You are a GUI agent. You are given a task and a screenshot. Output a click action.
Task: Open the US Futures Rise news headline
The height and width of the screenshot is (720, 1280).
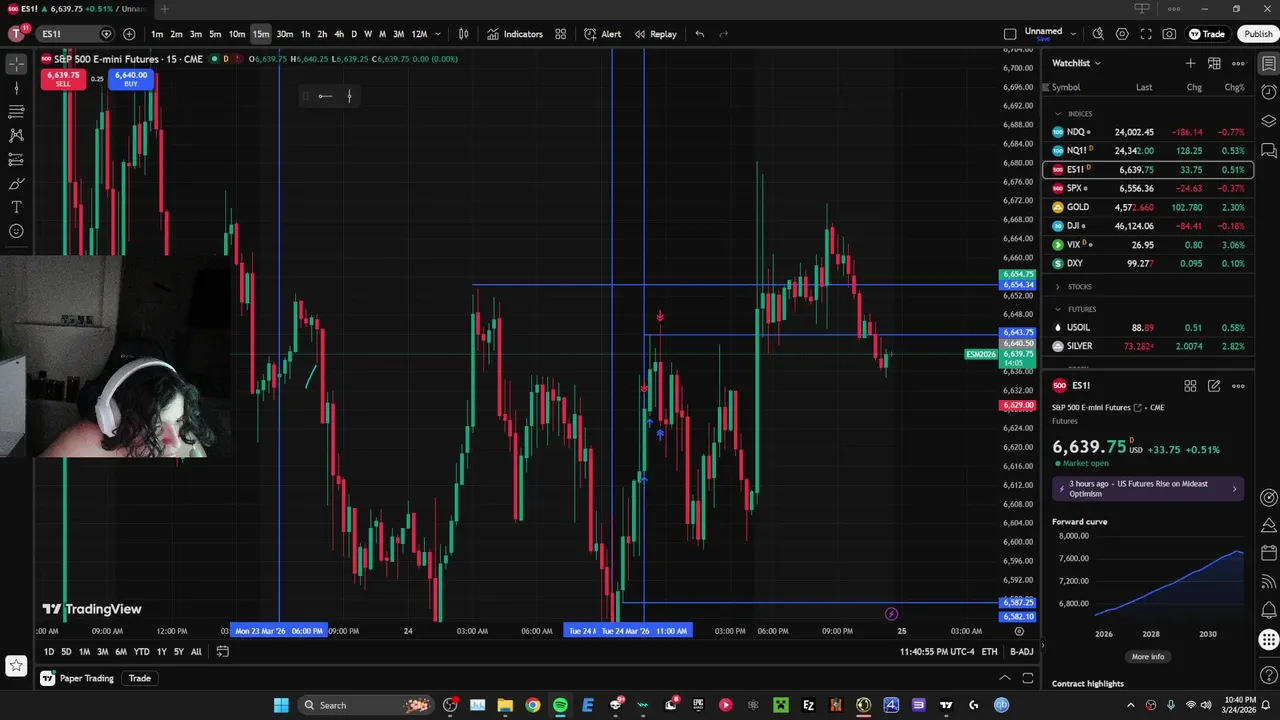(1148, 489)
